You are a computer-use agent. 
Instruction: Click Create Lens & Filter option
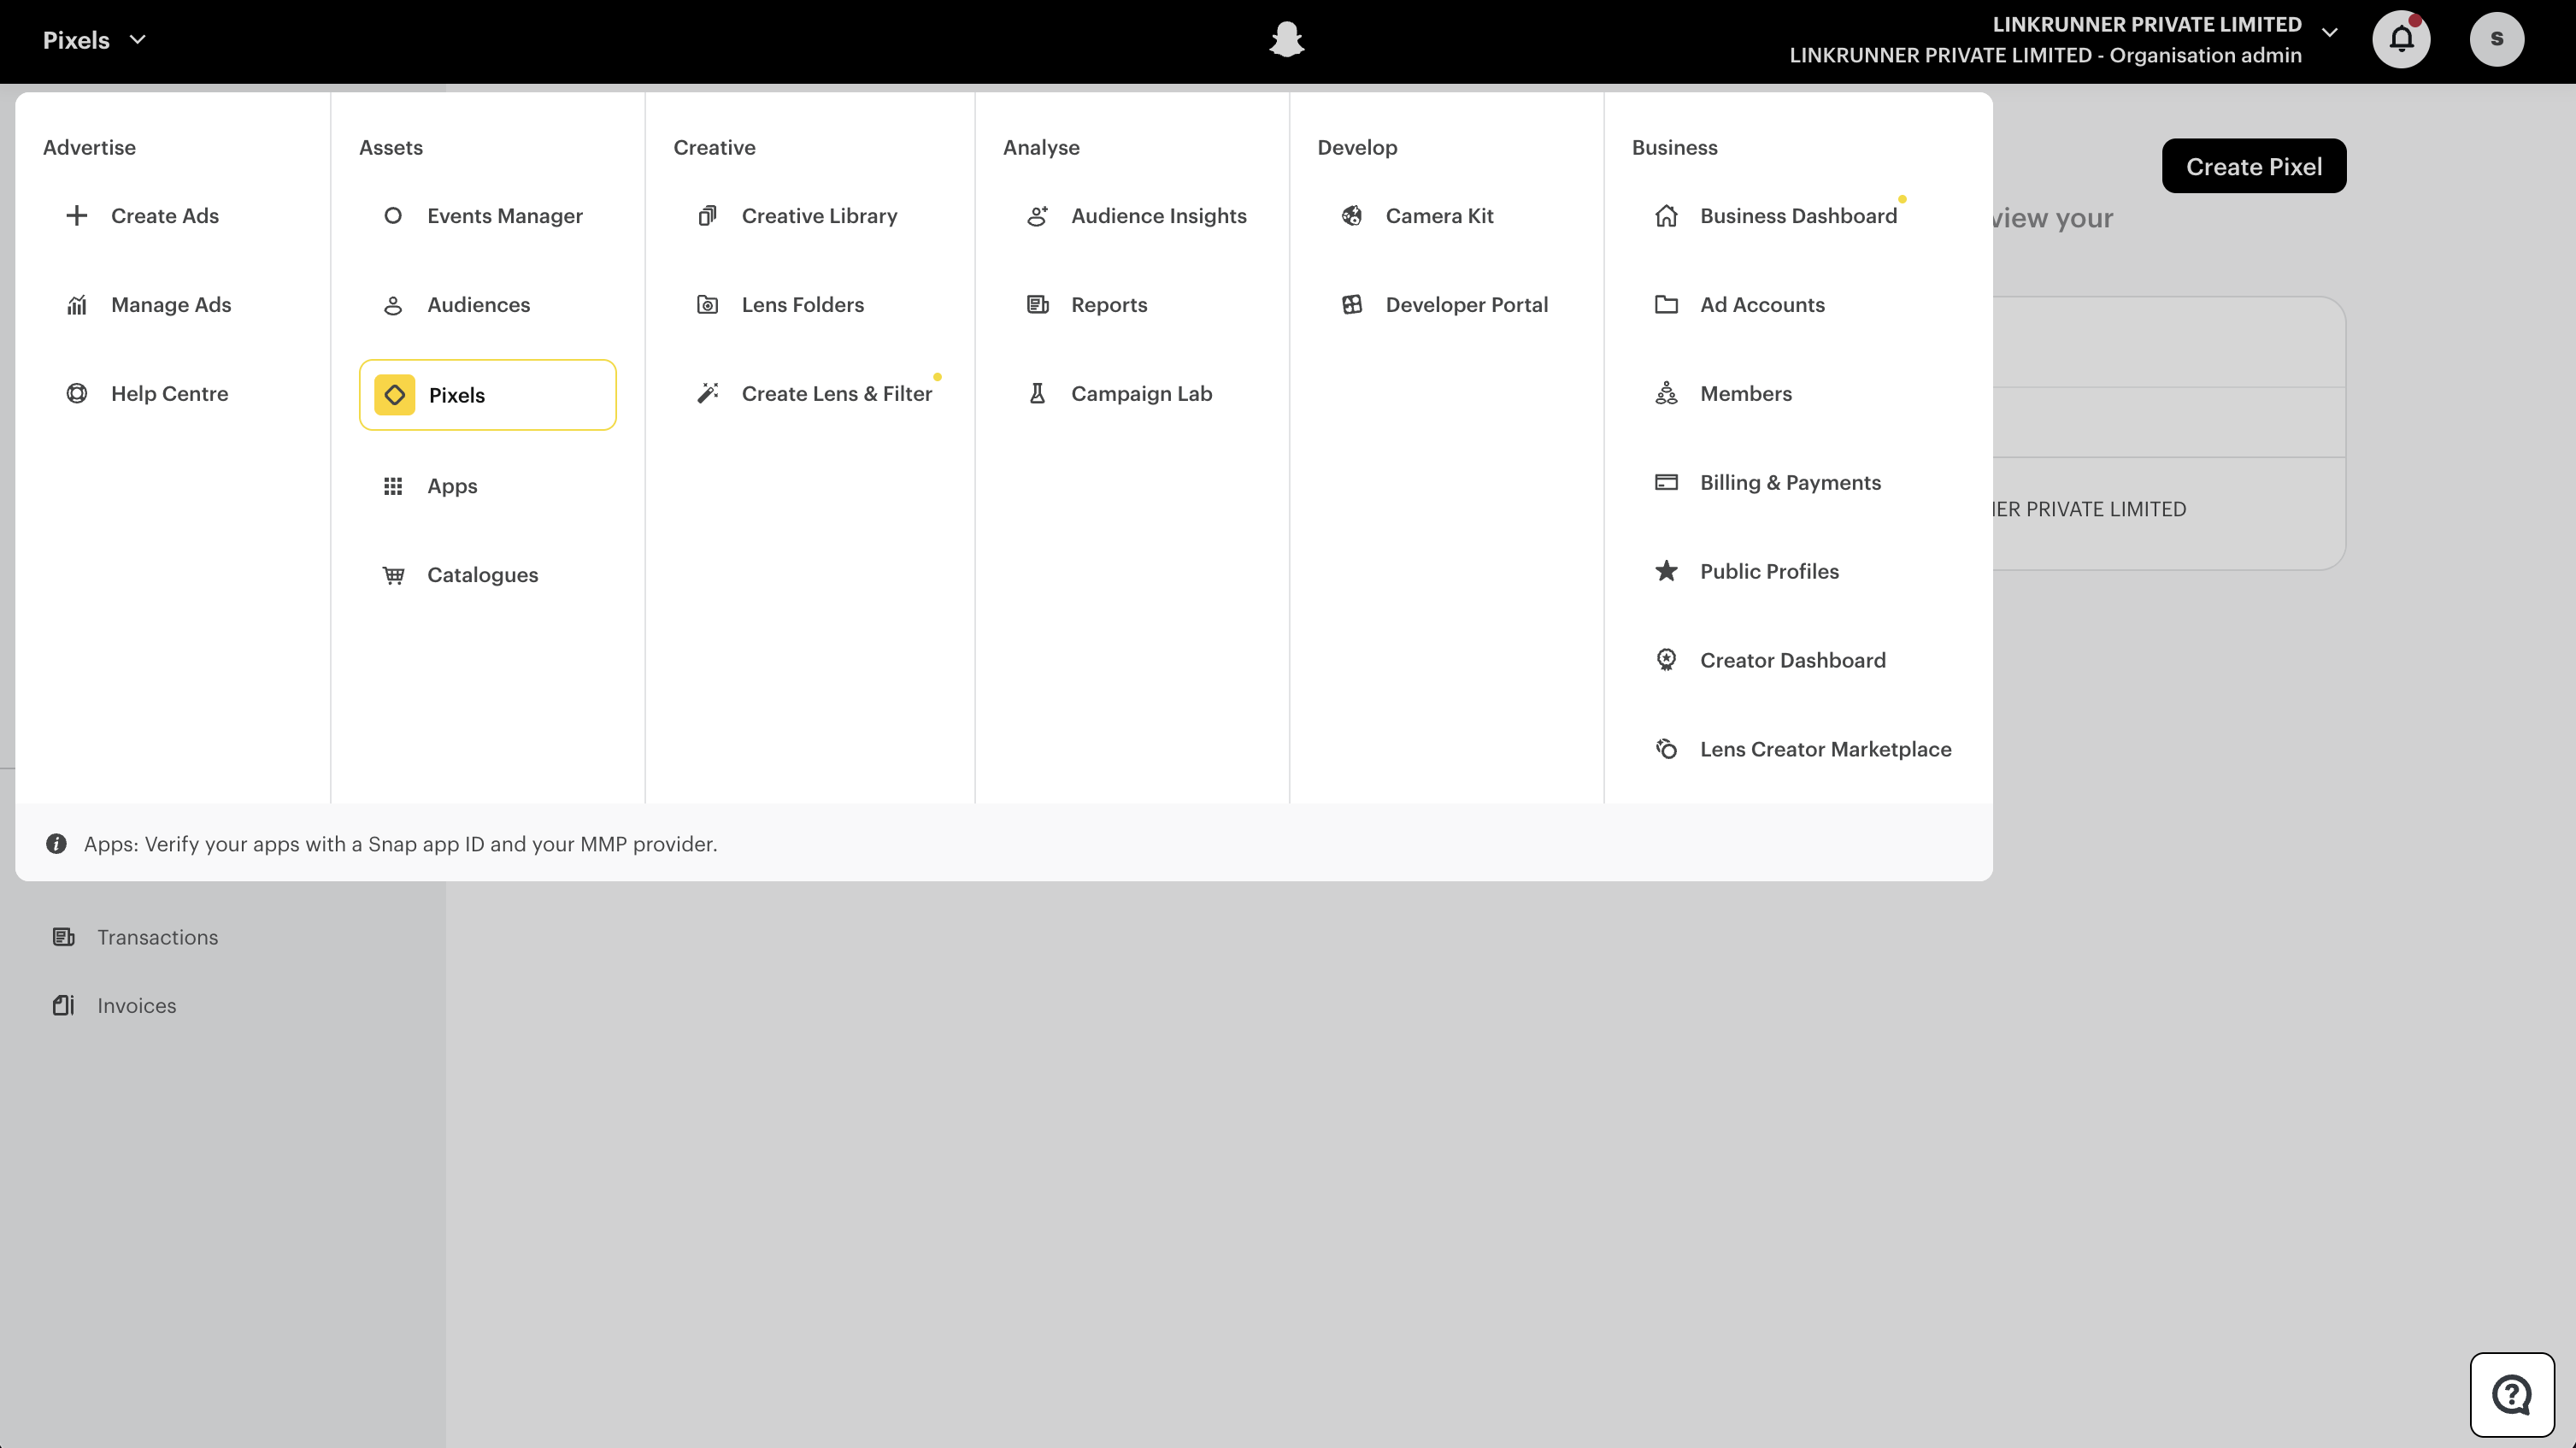[x=837, y=393]
